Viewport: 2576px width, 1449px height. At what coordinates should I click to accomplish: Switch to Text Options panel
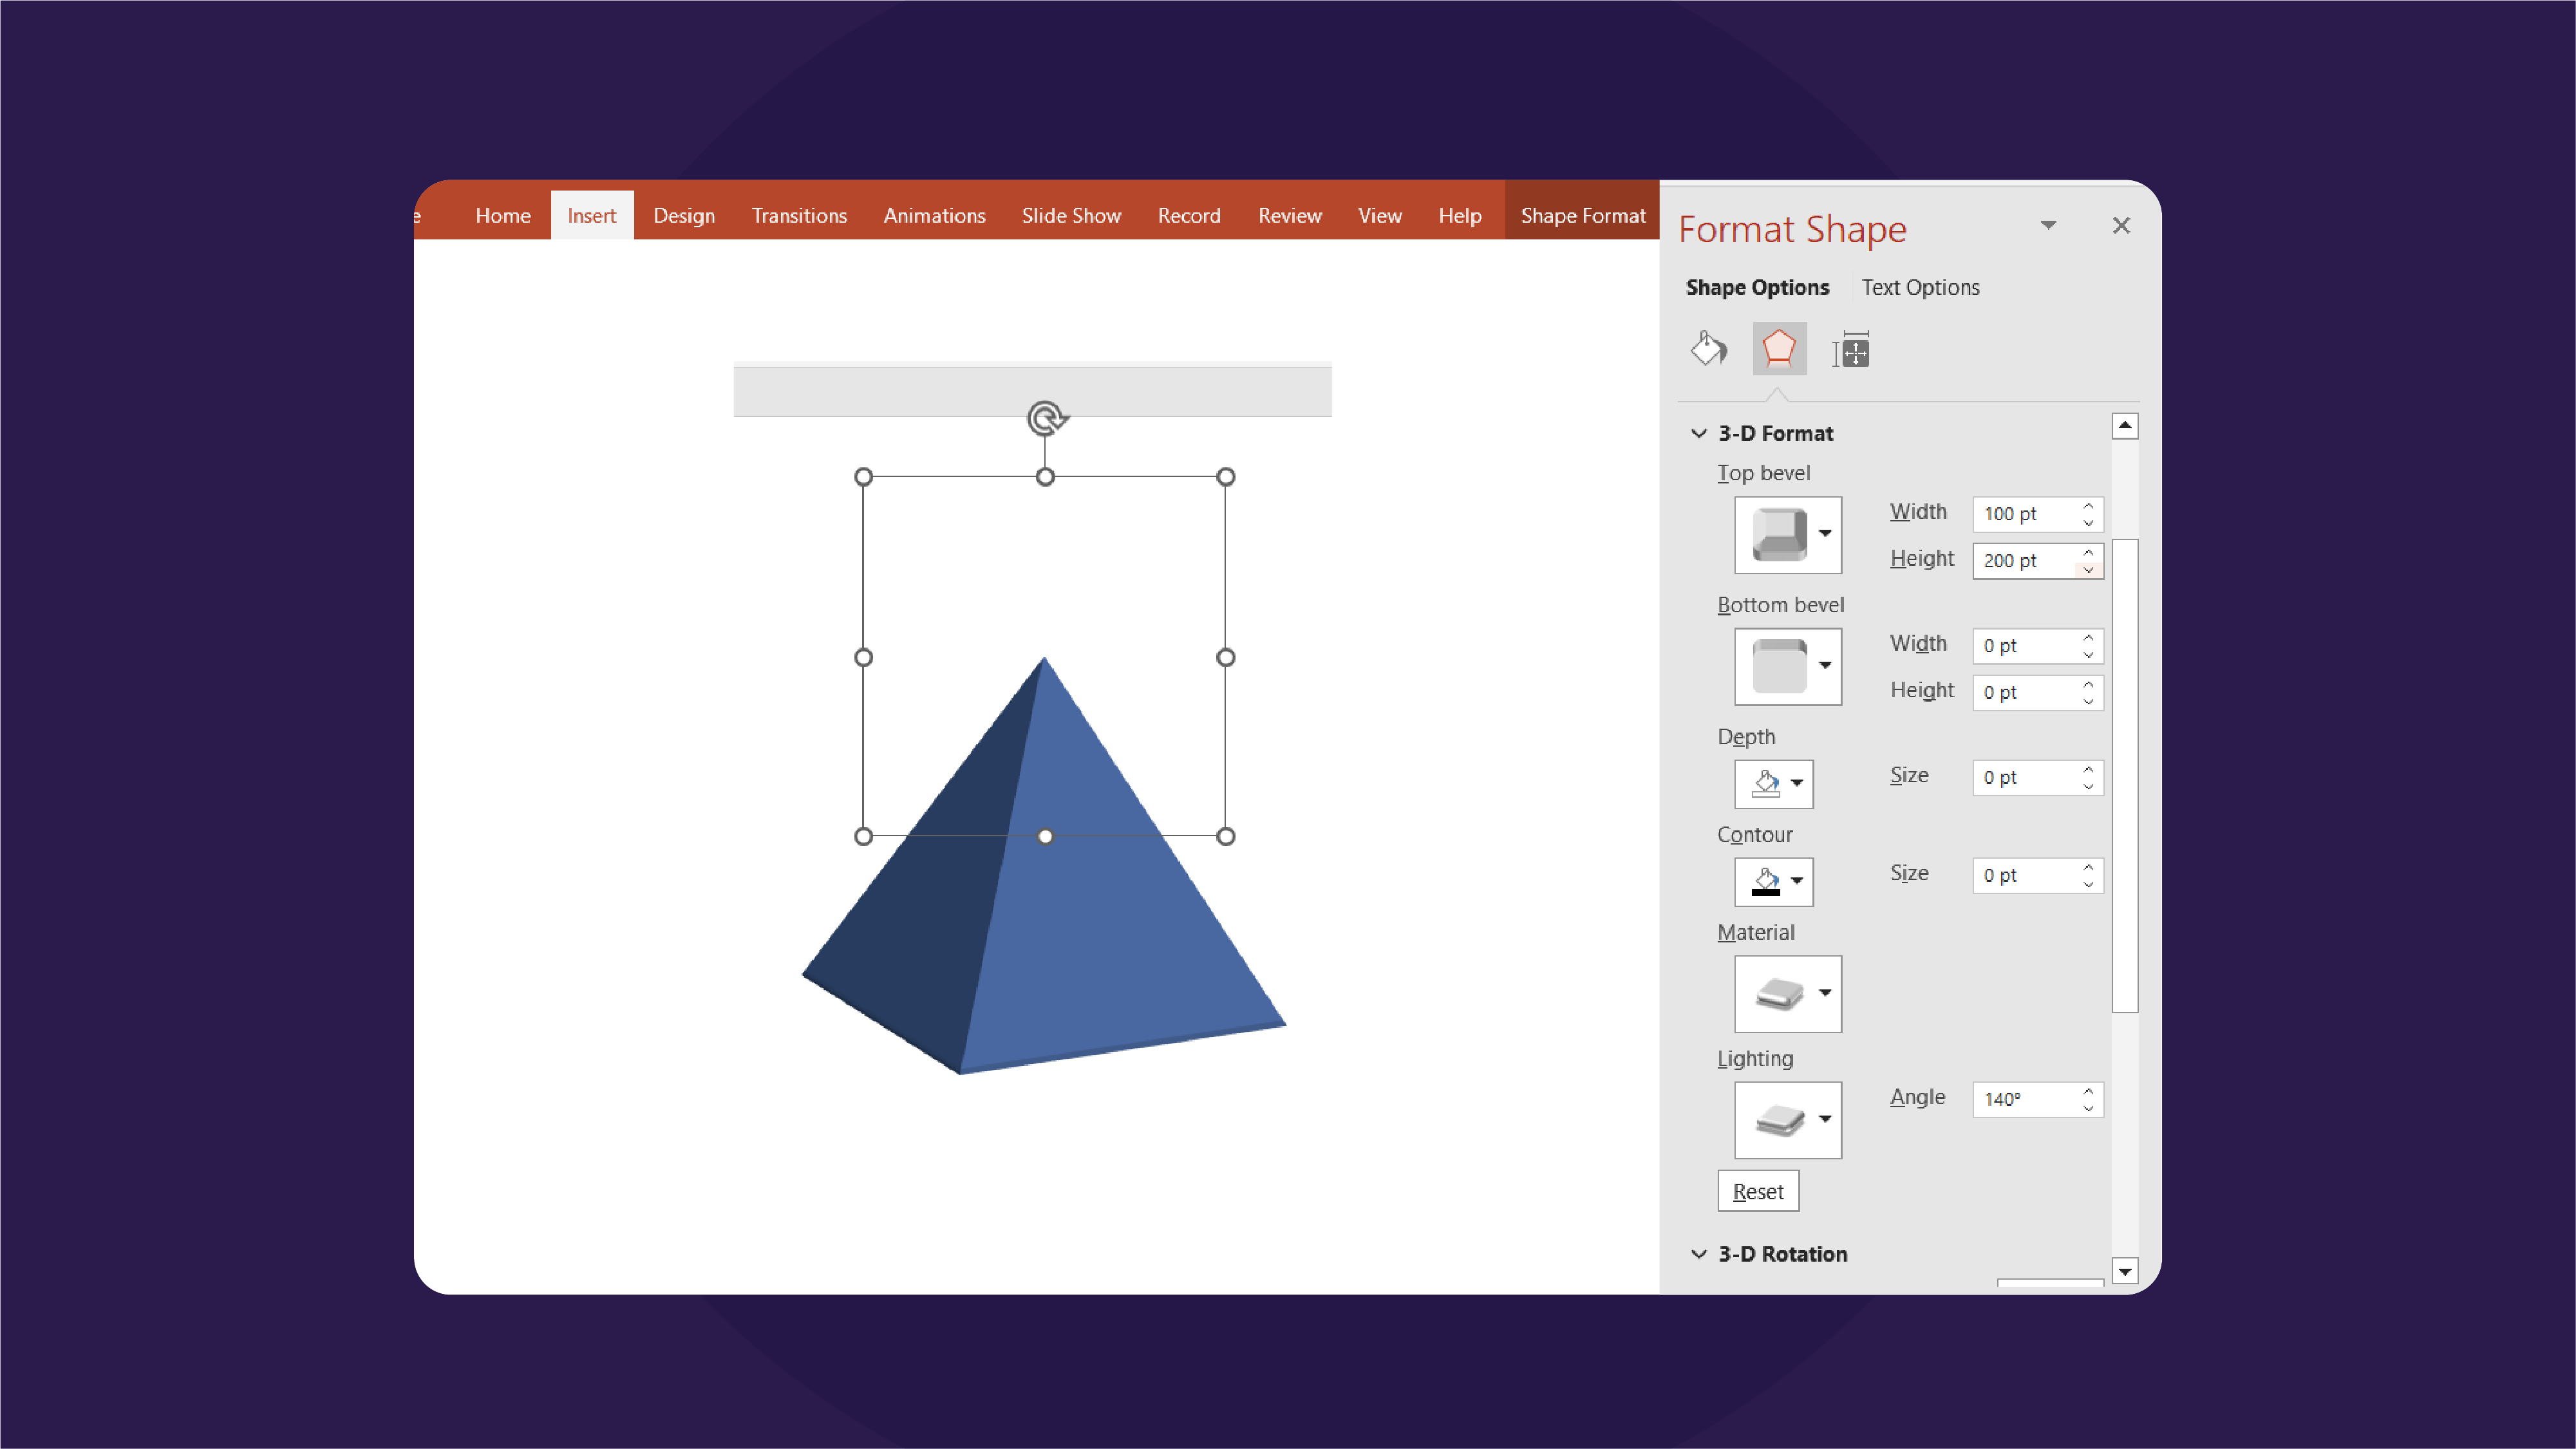click(1920, 286)
